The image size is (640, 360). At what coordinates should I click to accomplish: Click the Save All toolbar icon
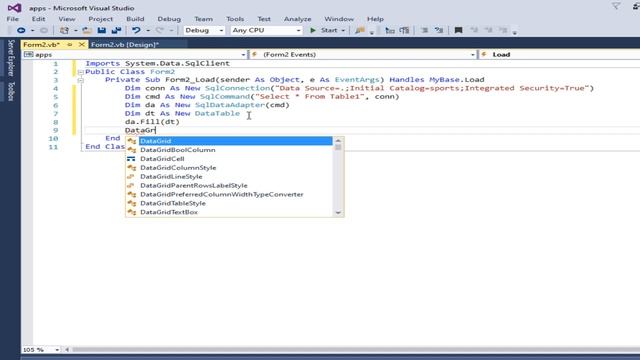coord(116,30)
